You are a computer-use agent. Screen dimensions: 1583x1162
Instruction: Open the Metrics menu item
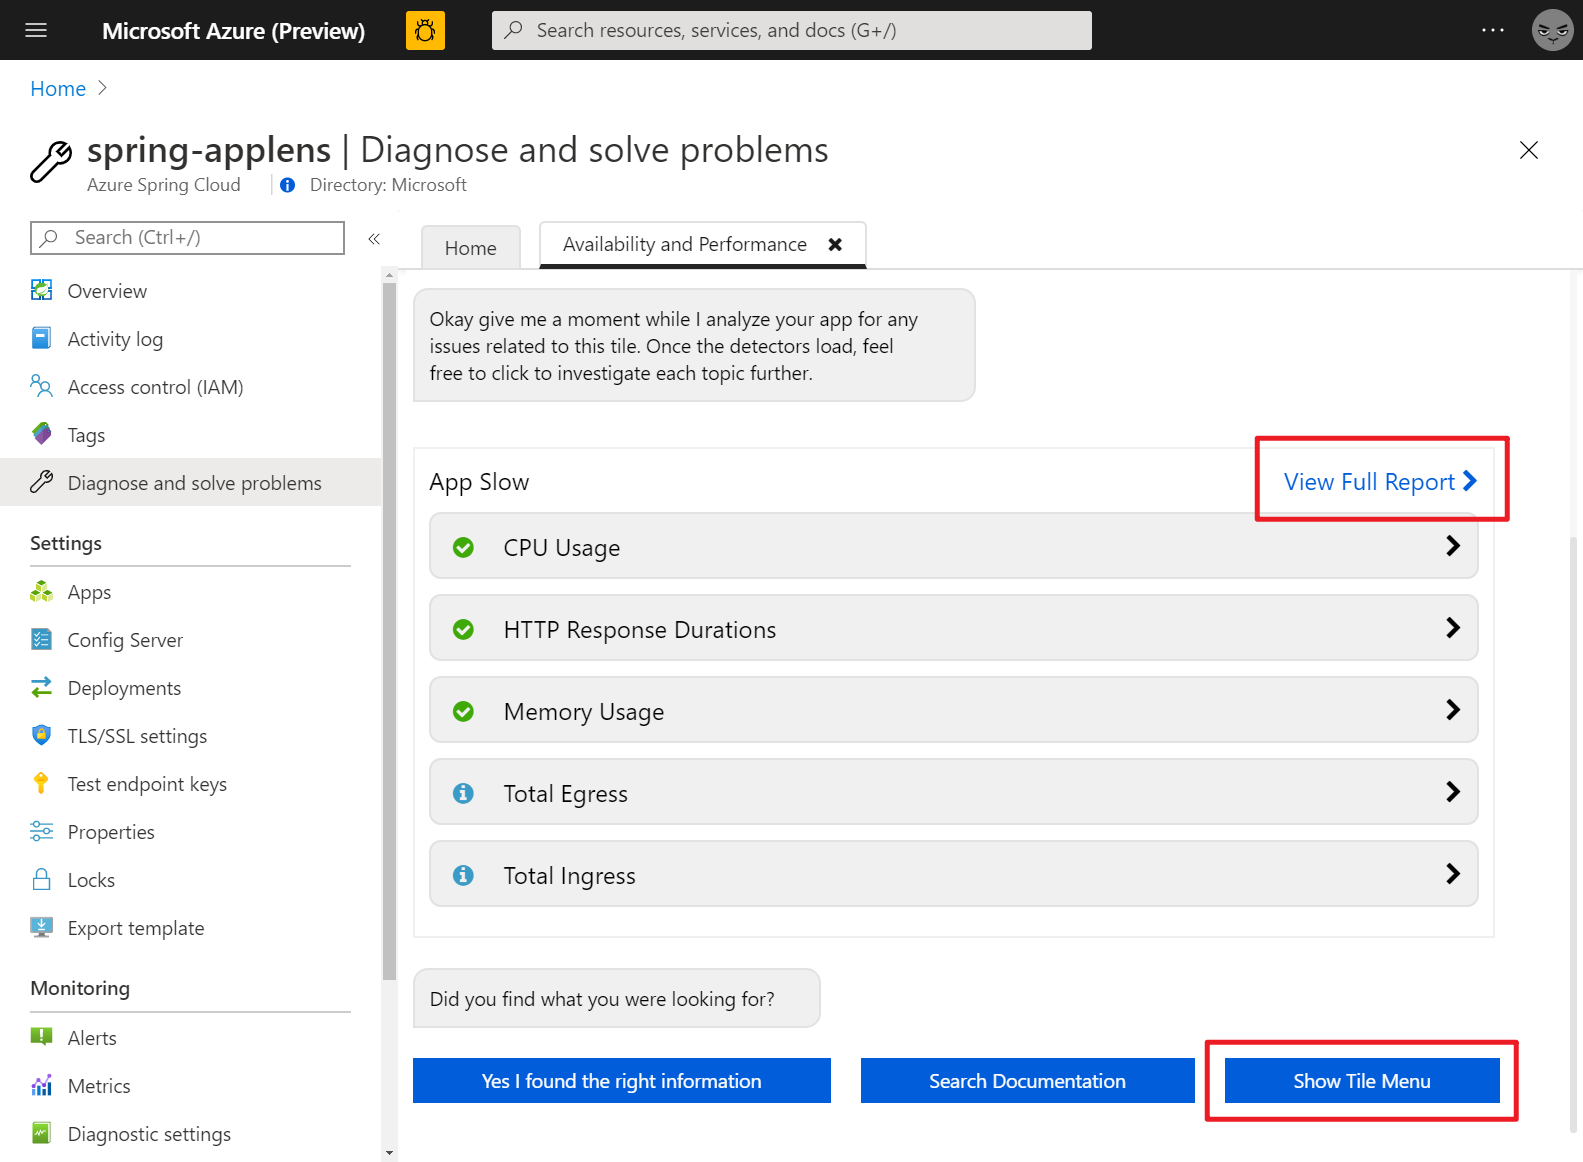191,1086
